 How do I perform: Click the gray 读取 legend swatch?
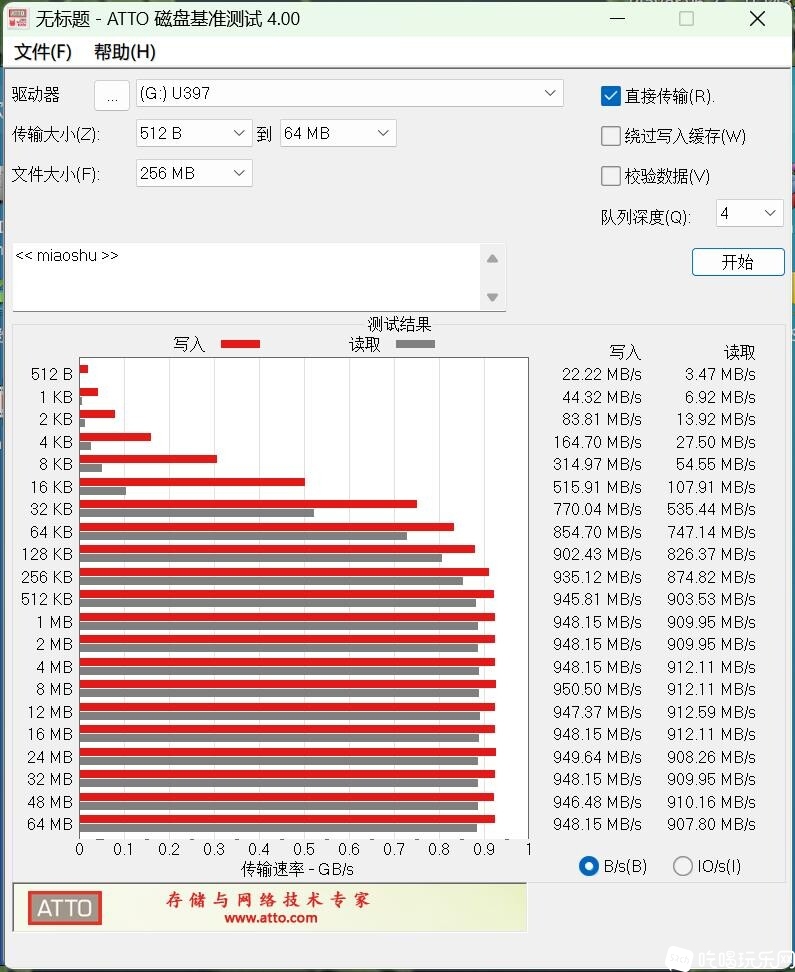415,344
